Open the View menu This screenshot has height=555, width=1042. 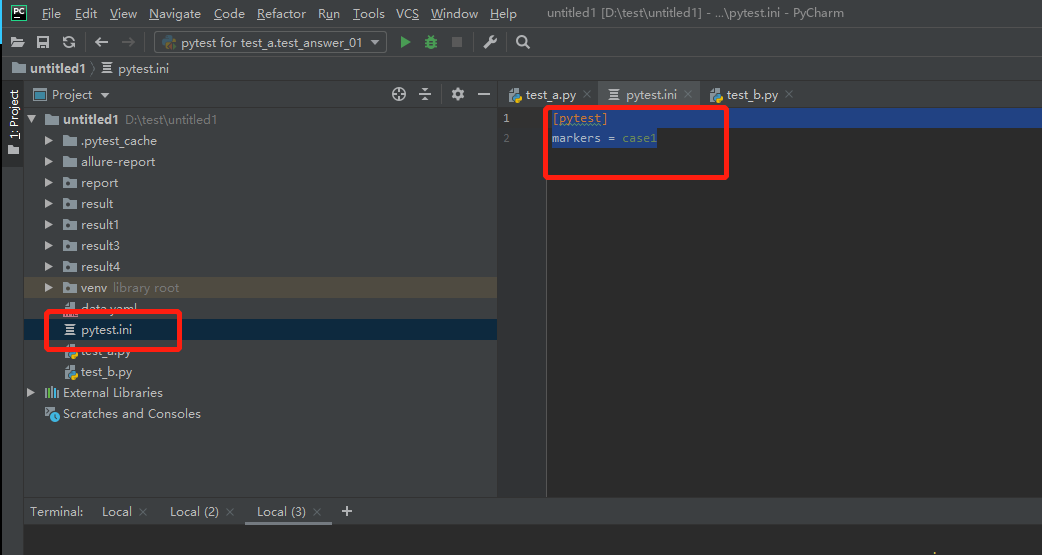point(123,13)
